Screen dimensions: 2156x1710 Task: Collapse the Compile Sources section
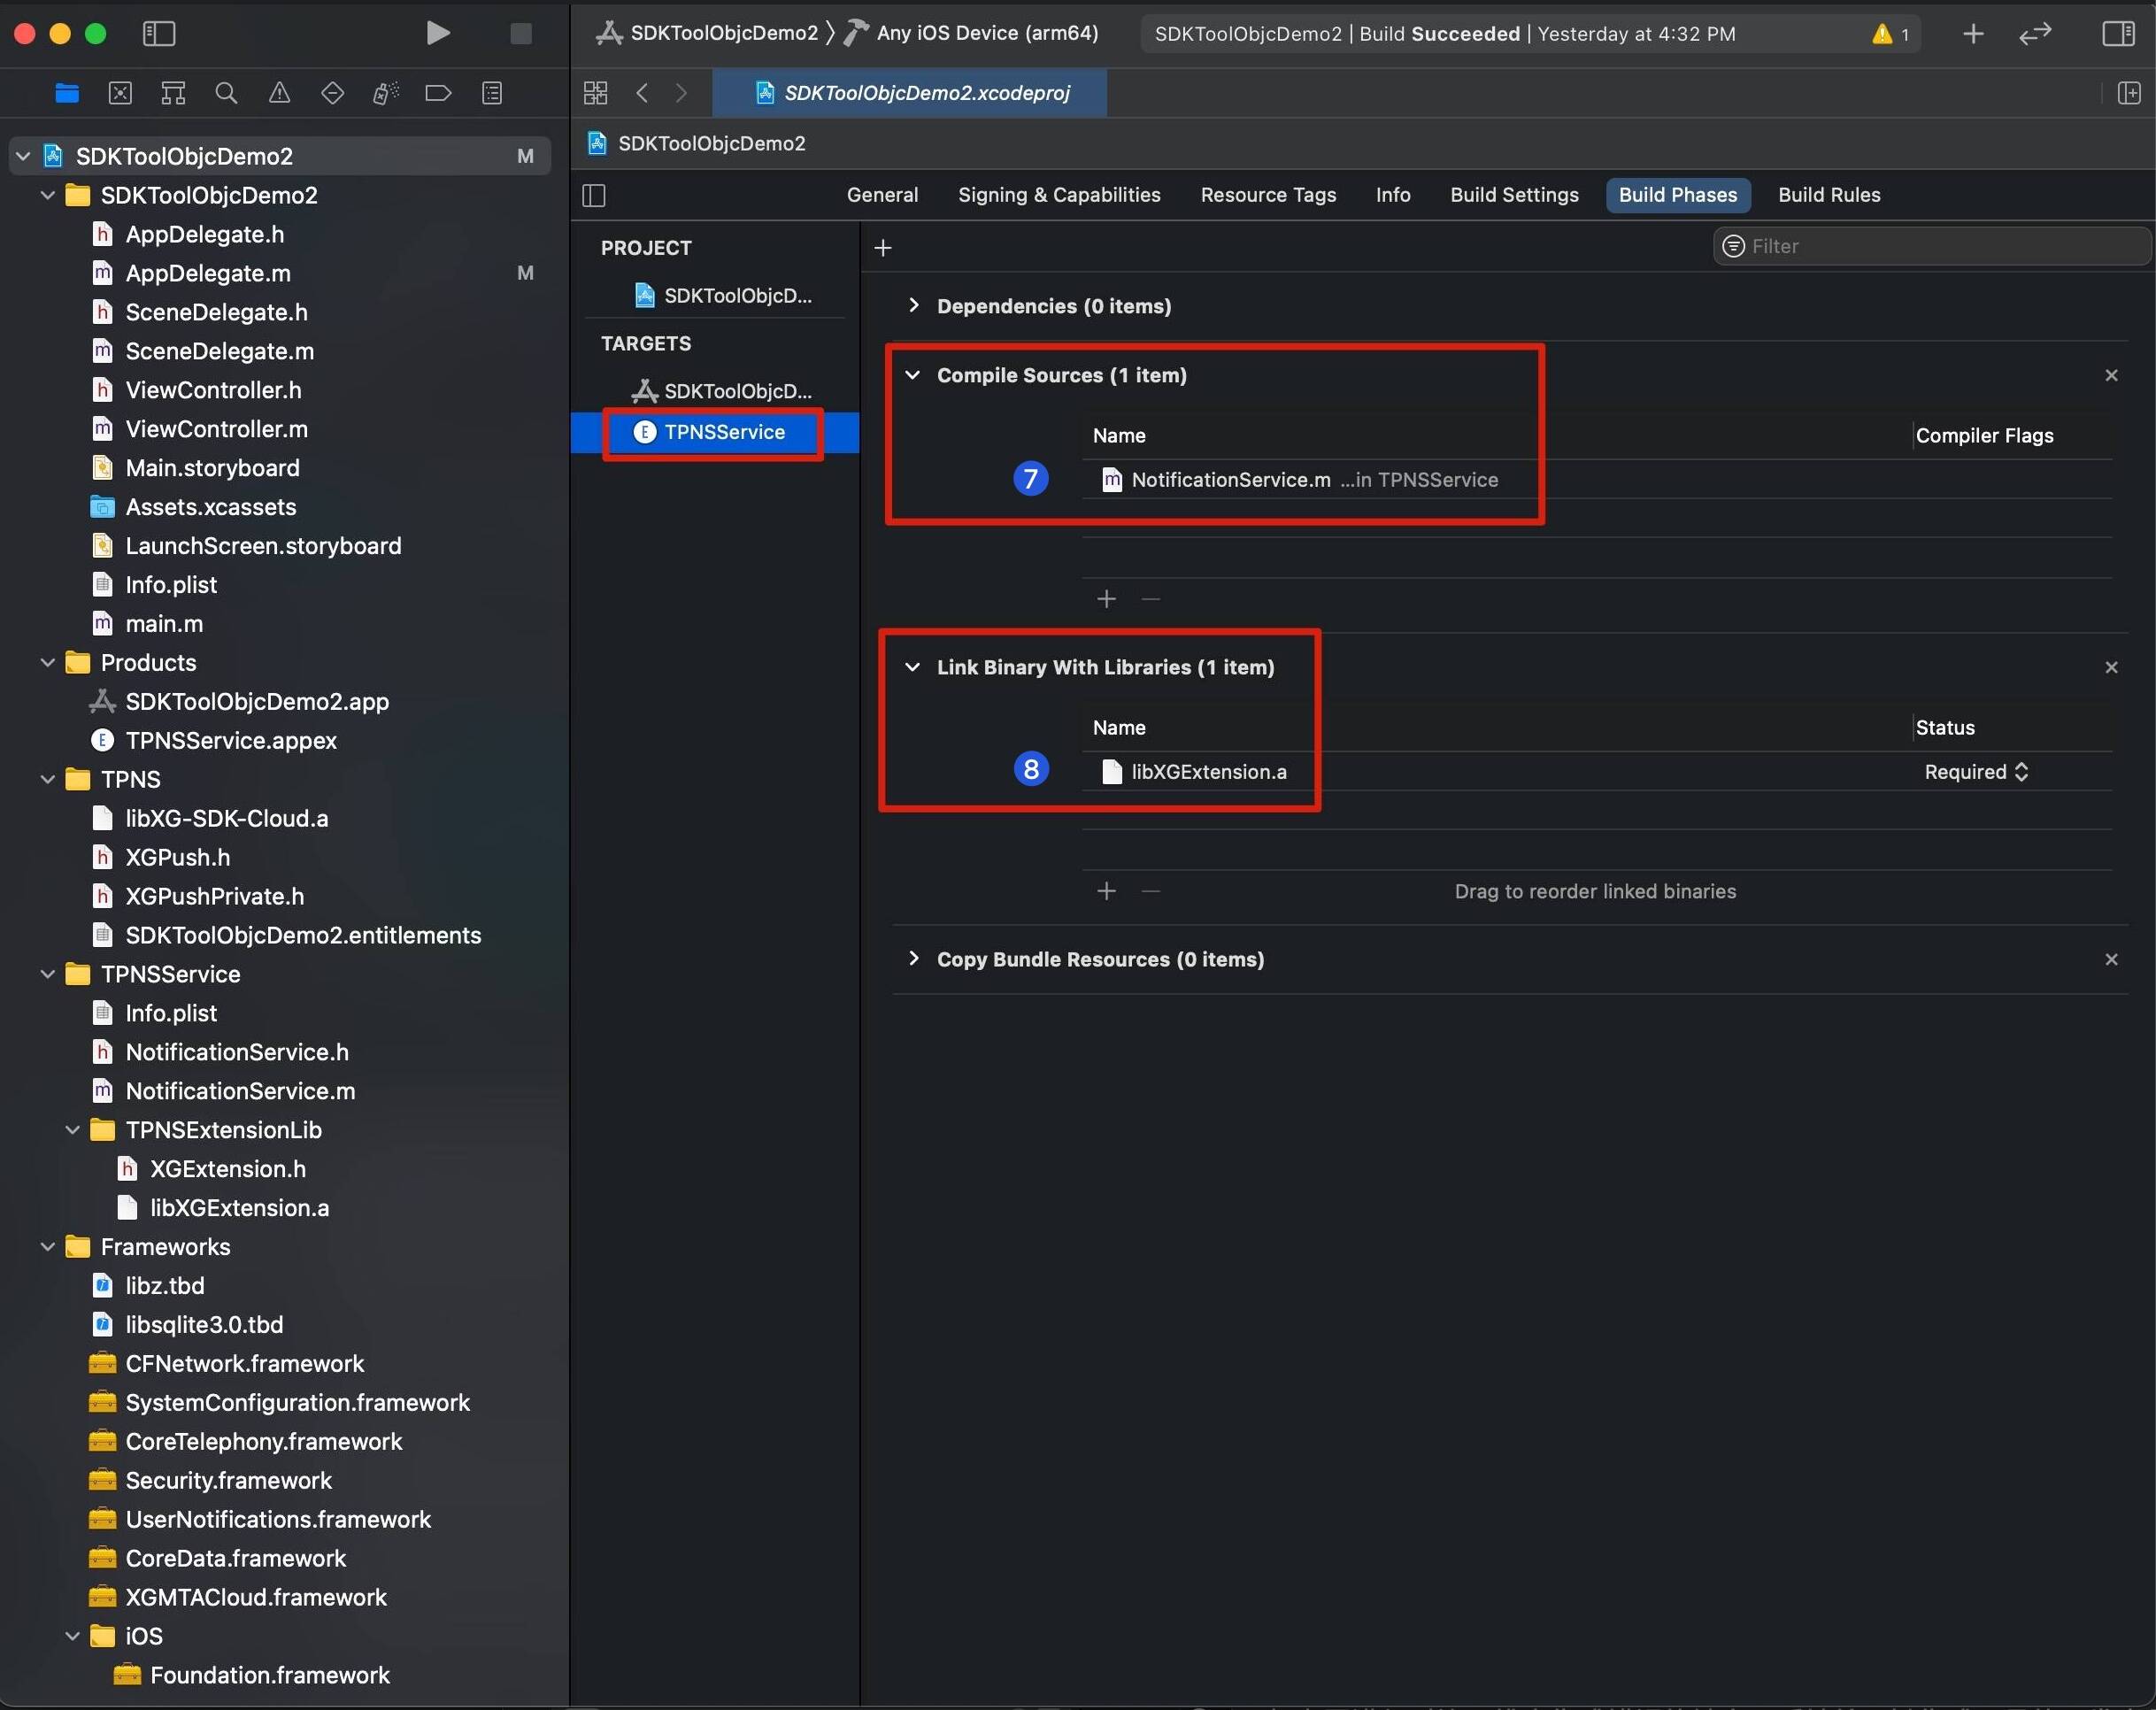click(912, 375)
